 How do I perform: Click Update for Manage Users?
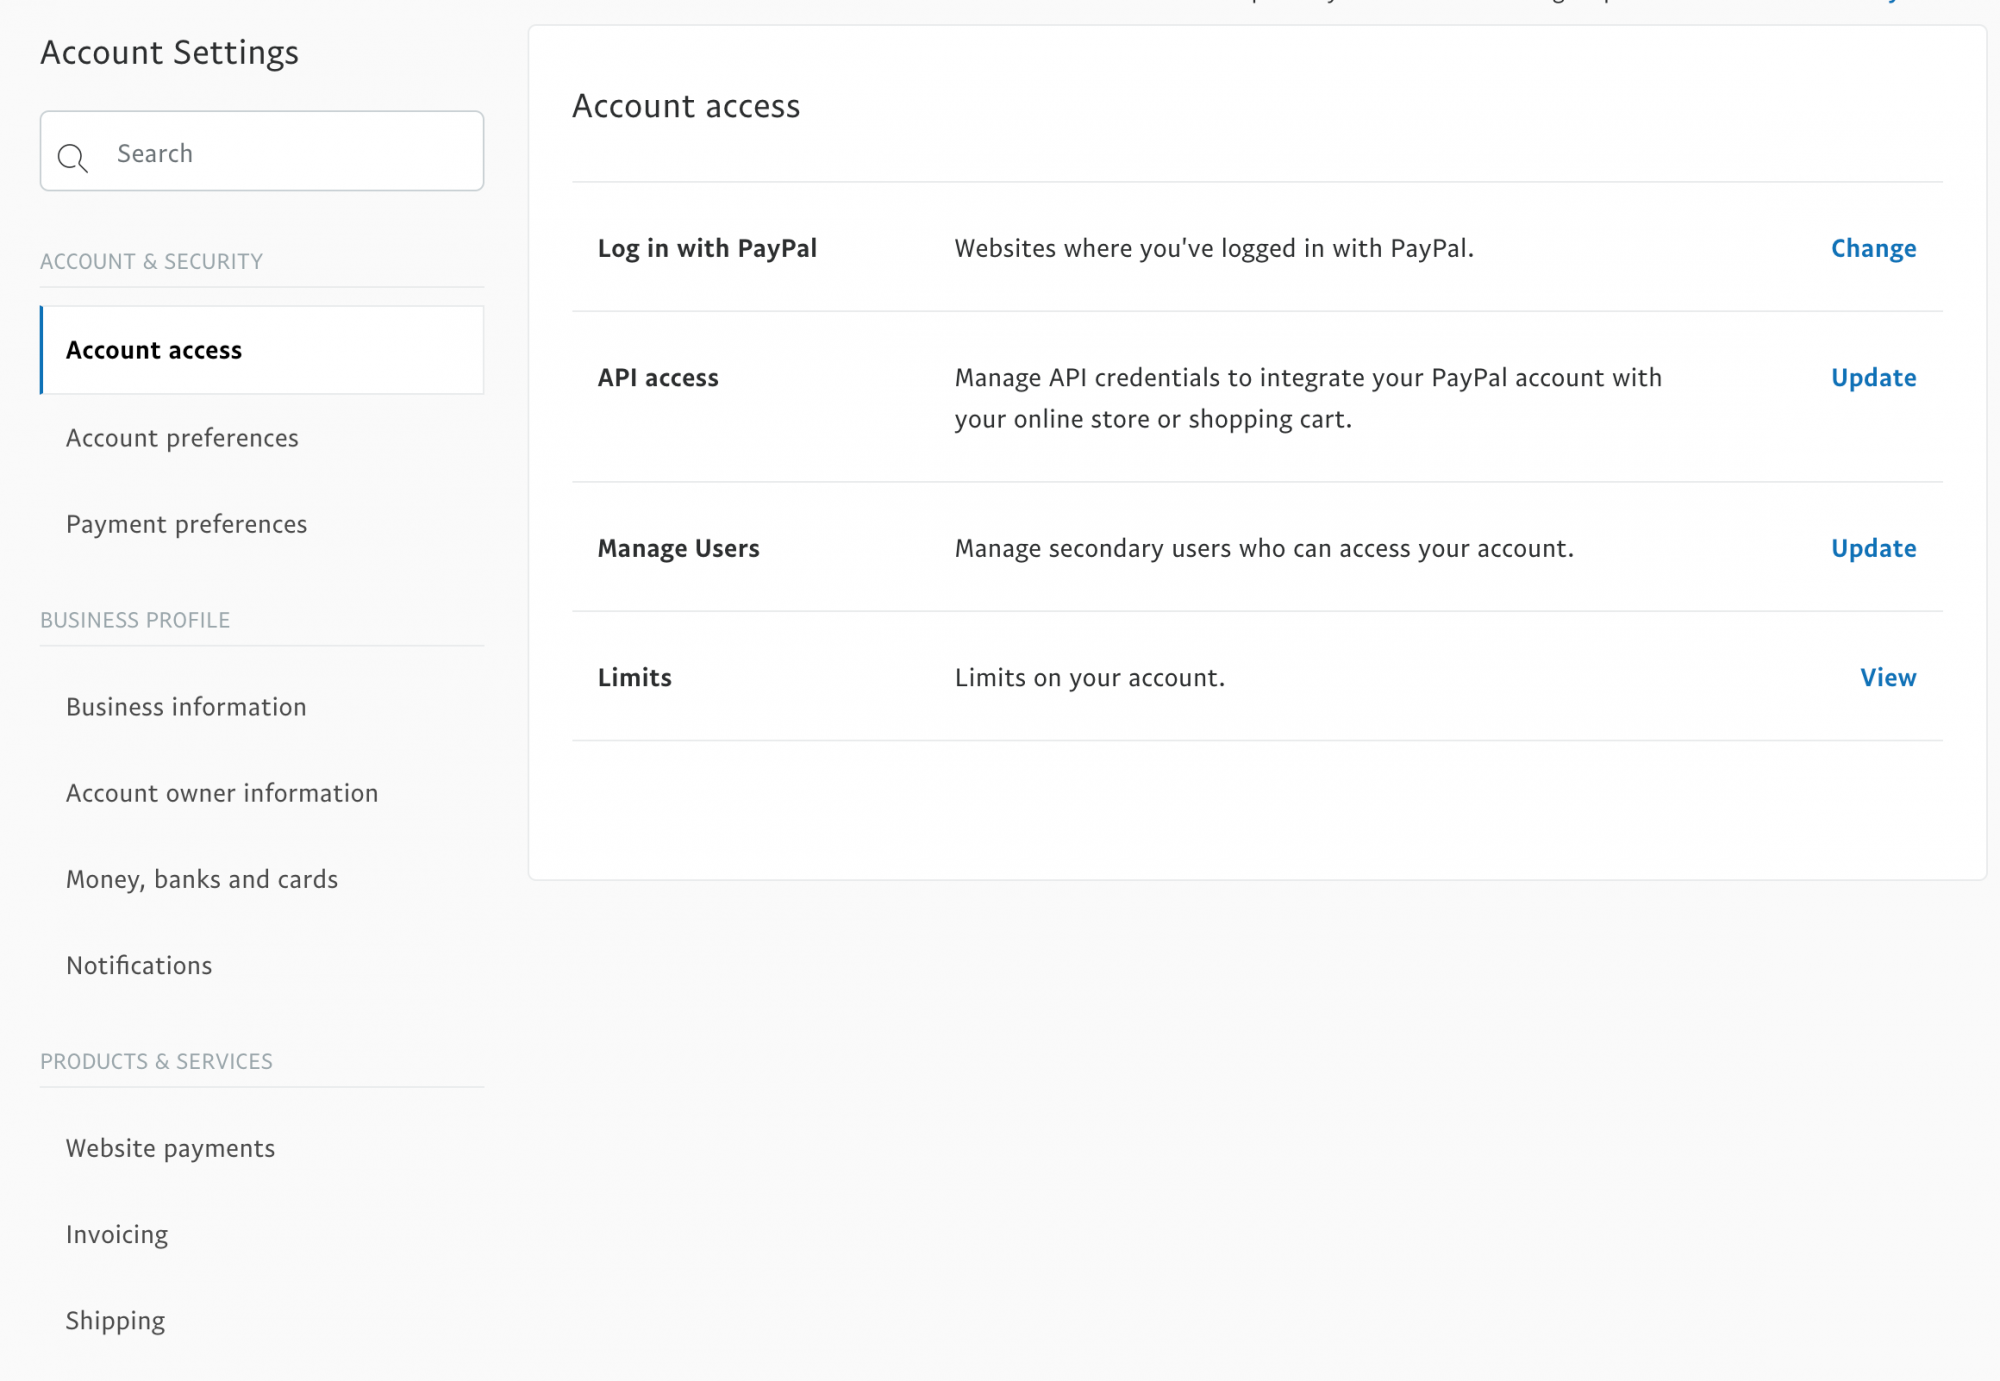point(1873,548)
